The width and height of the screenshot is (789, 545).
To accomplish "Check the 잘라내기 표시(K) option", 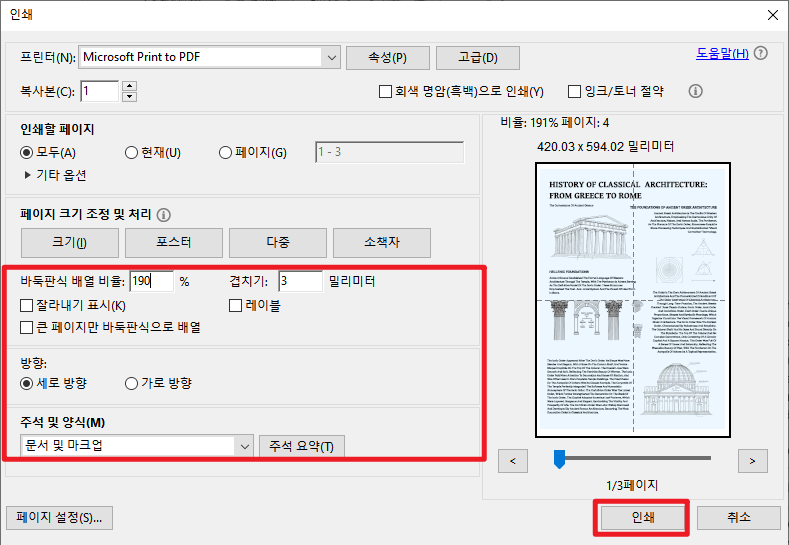I will (x=26, y=305).
